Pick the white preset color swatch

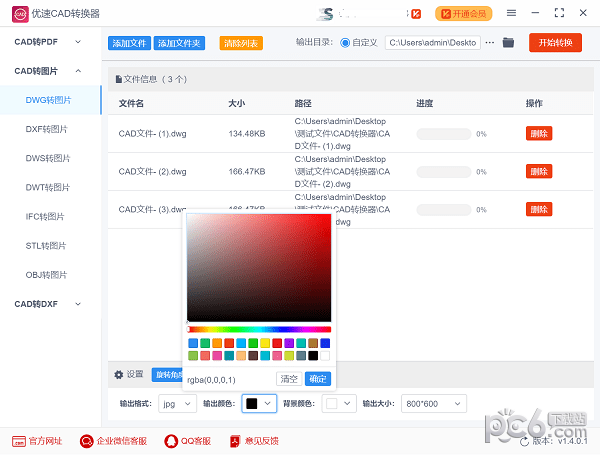(325, 355)
